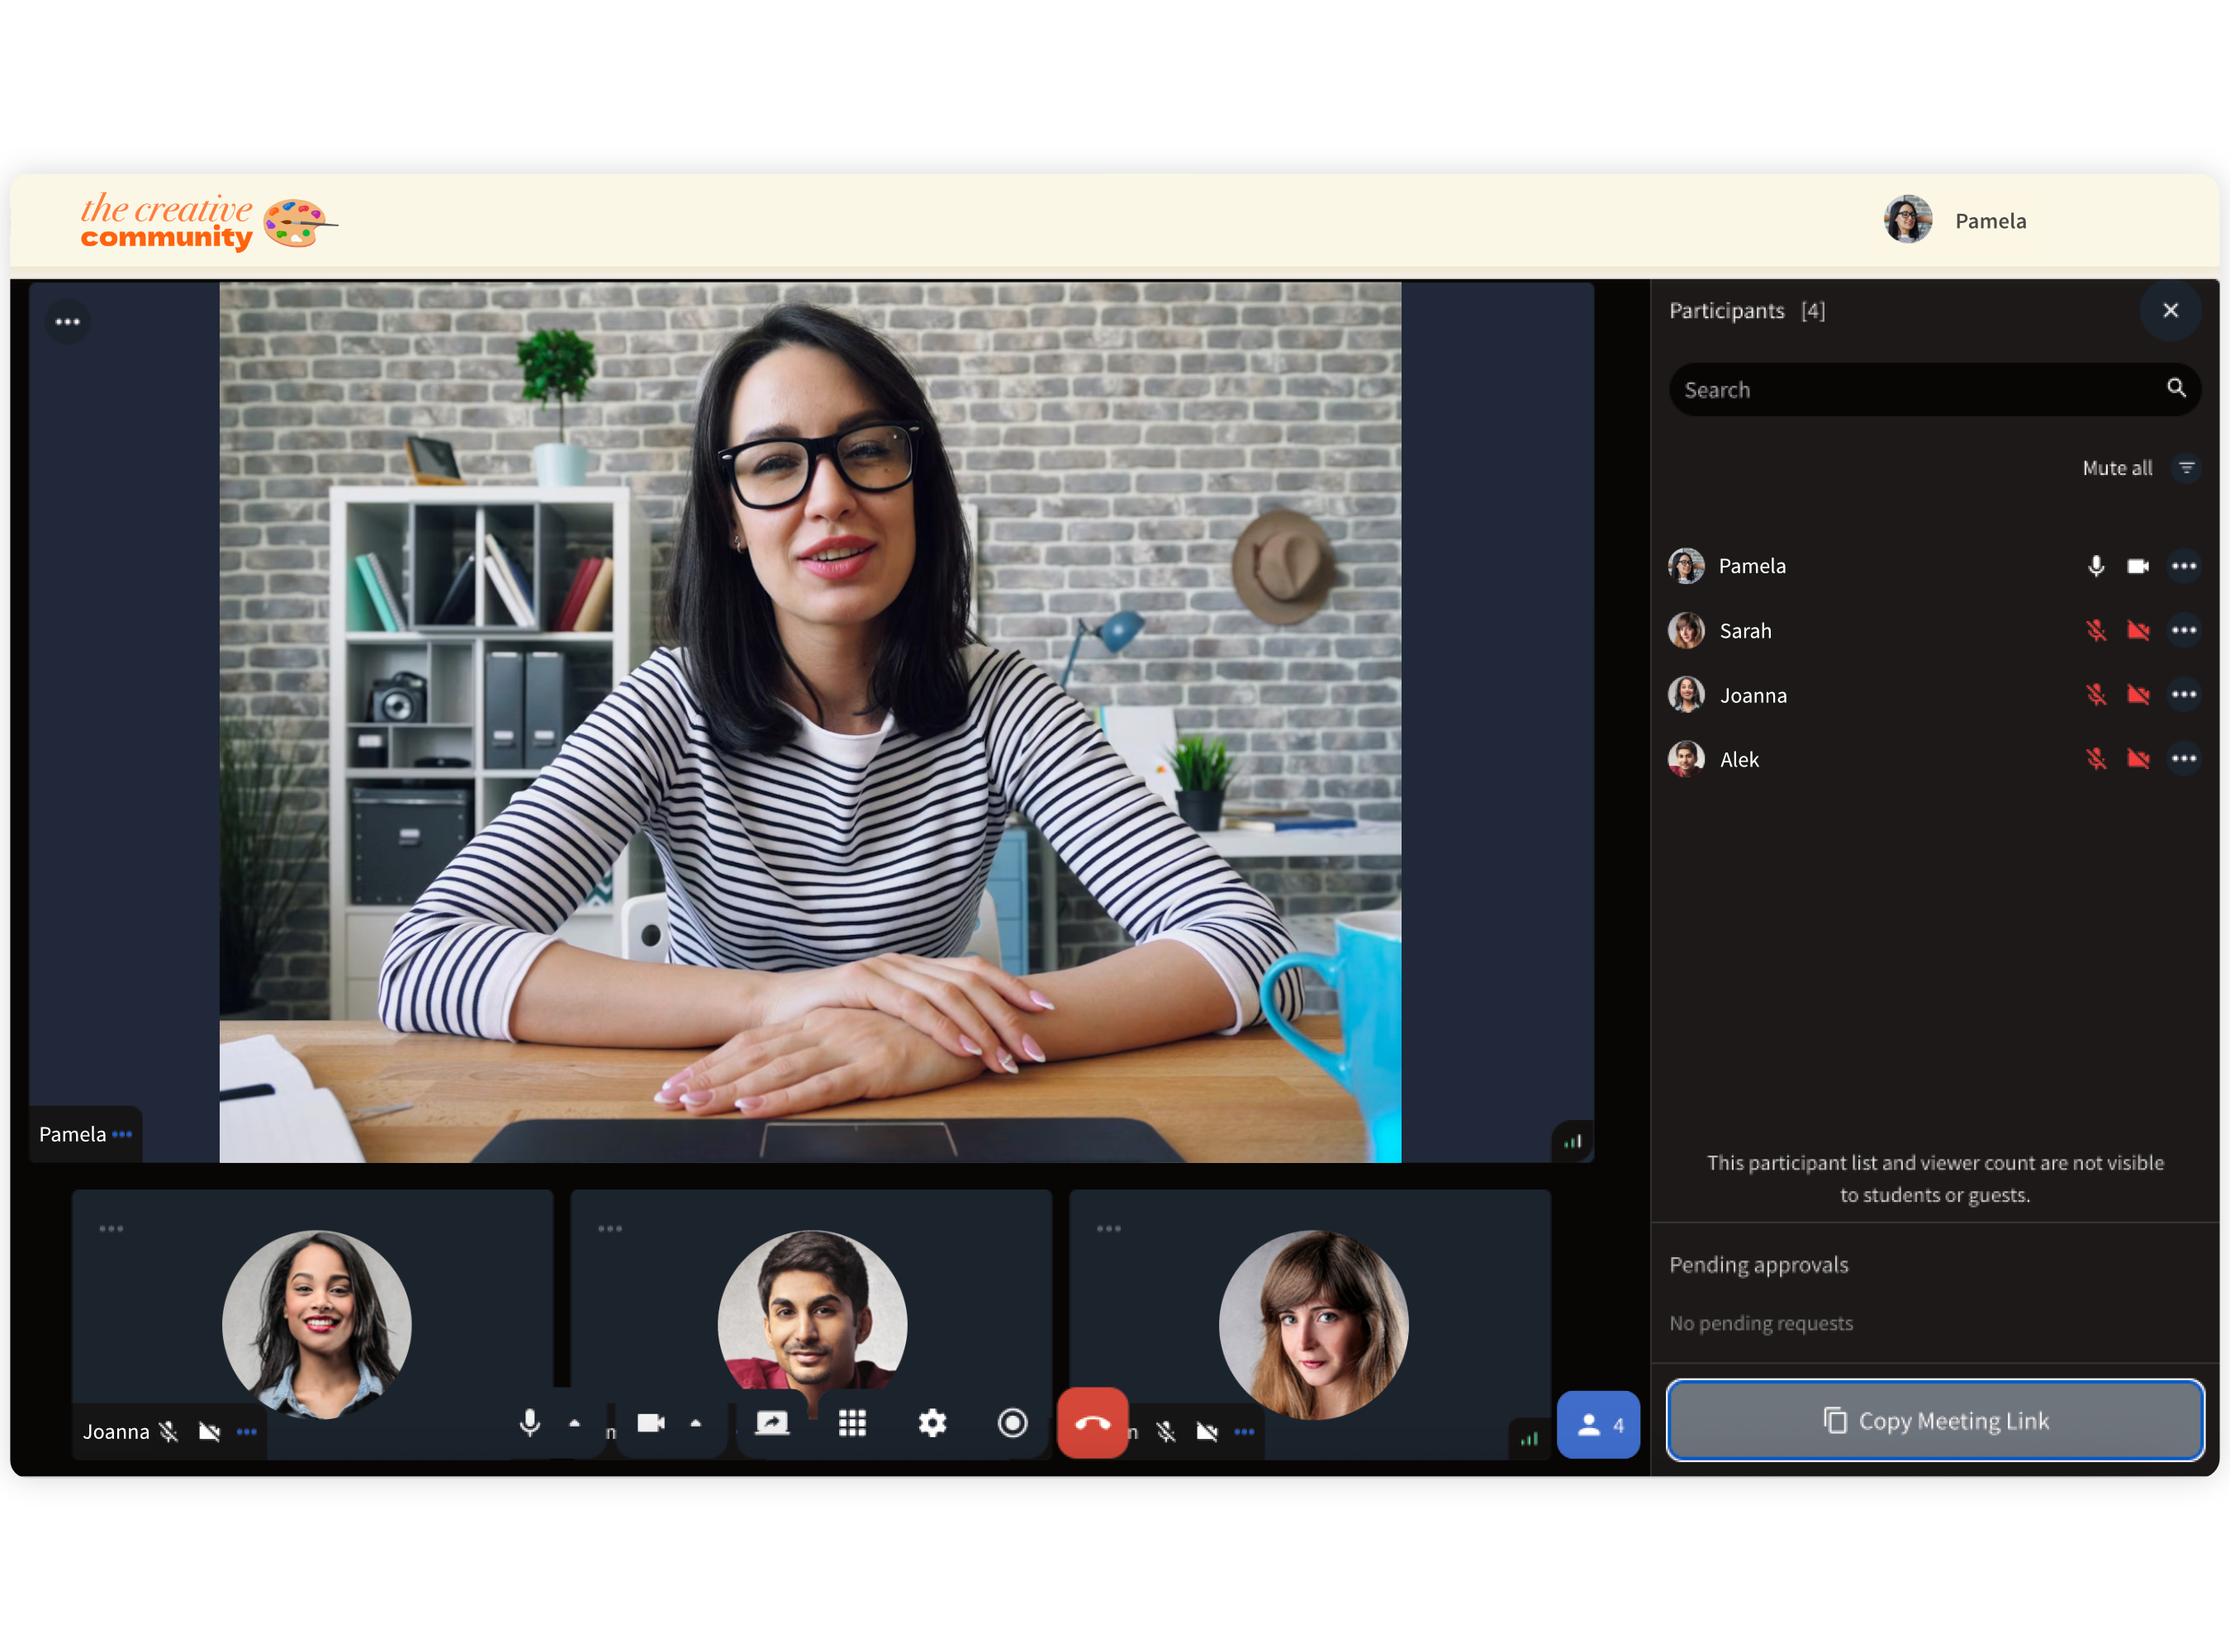Image resolution: width=2230 pixels, height=1652 pixels.
Task: Open the main video three-dot menu
Action: click(67, 322)
